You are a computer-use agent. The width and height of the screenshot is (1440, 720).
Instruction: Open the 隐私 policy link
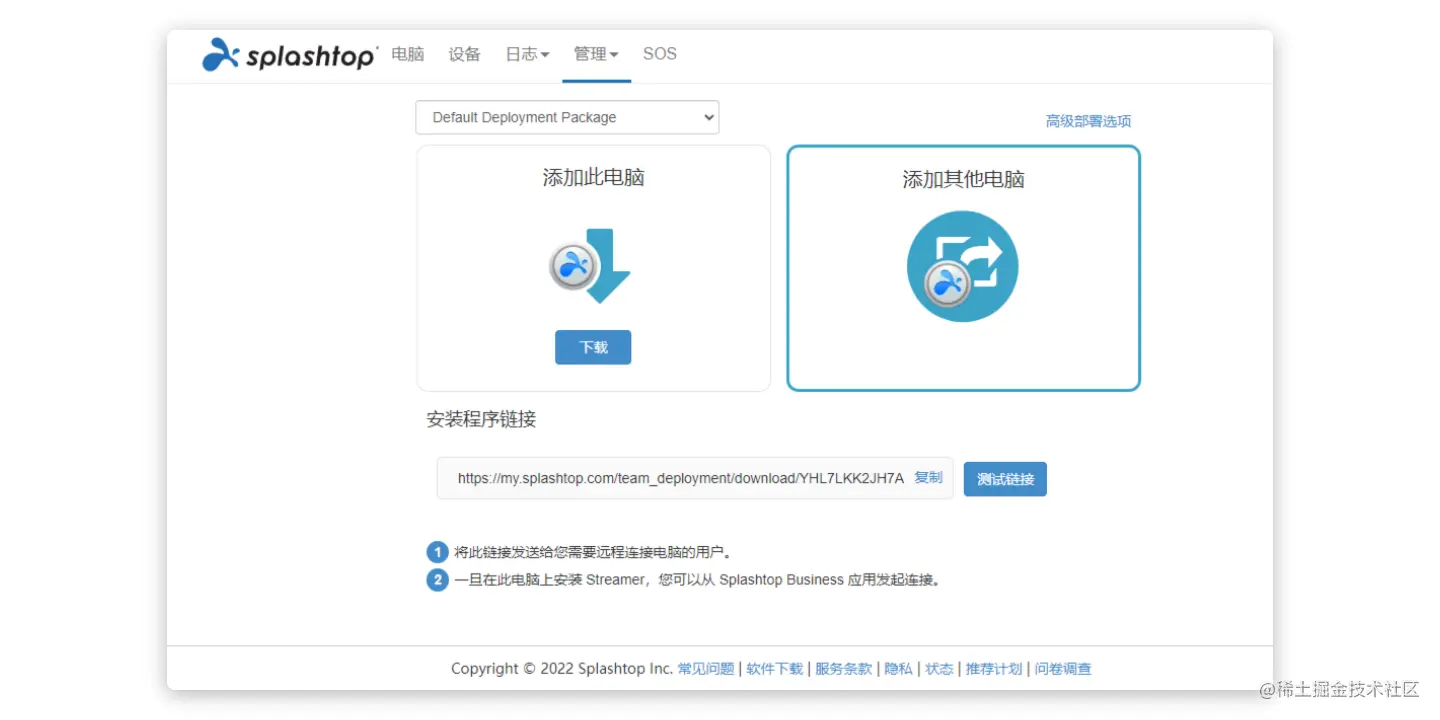898,668
